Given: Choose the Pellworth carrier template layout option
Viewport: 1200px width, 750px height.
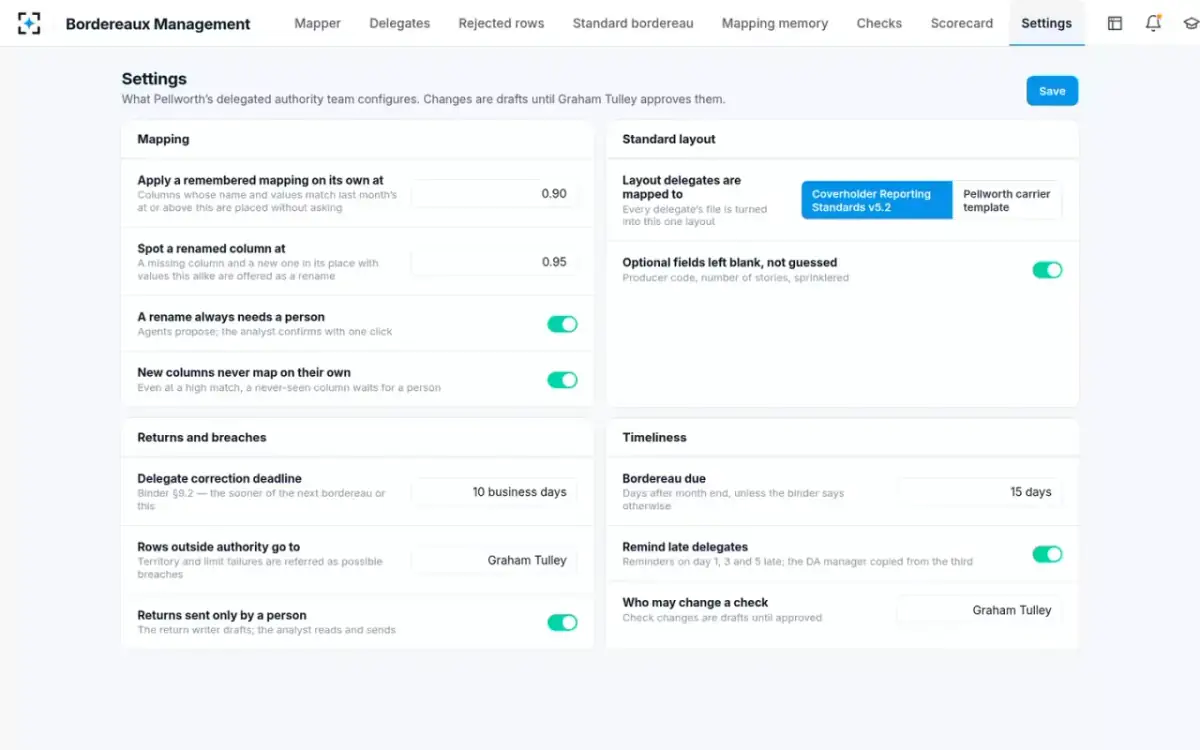Looking at the screenshot, I should 1007,201.
